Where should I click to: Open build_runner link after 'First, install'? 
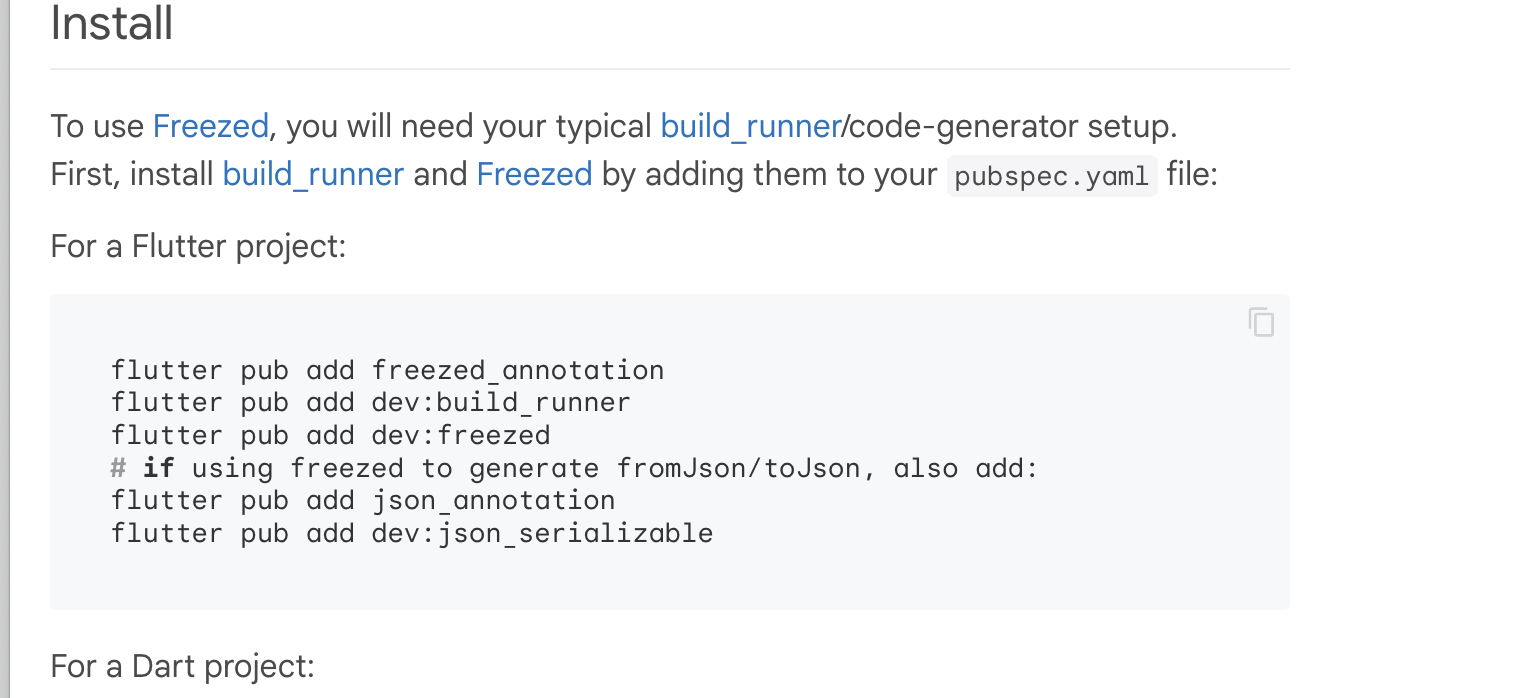coord(313,174)
